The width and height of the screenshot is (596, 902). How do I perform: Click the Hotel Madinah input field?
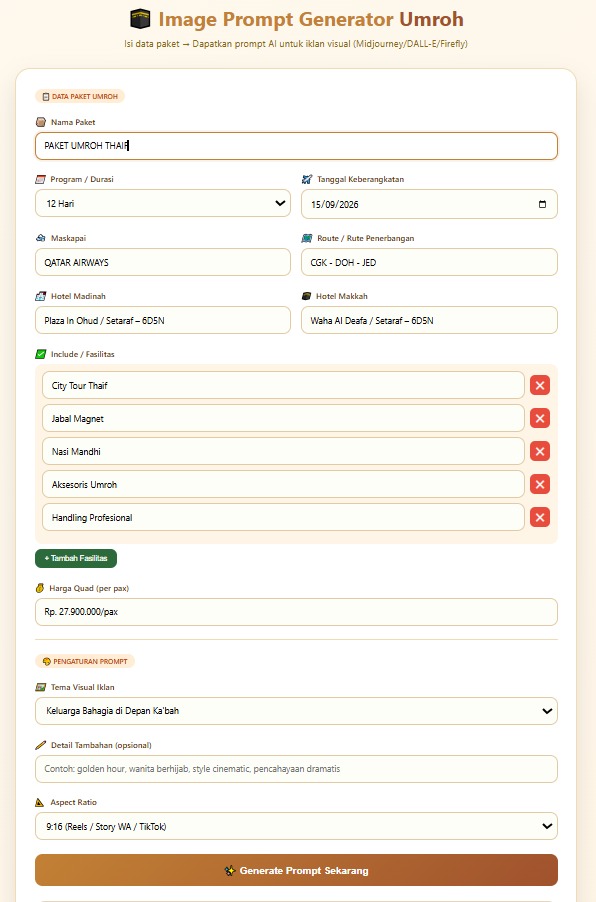[163, 320]
